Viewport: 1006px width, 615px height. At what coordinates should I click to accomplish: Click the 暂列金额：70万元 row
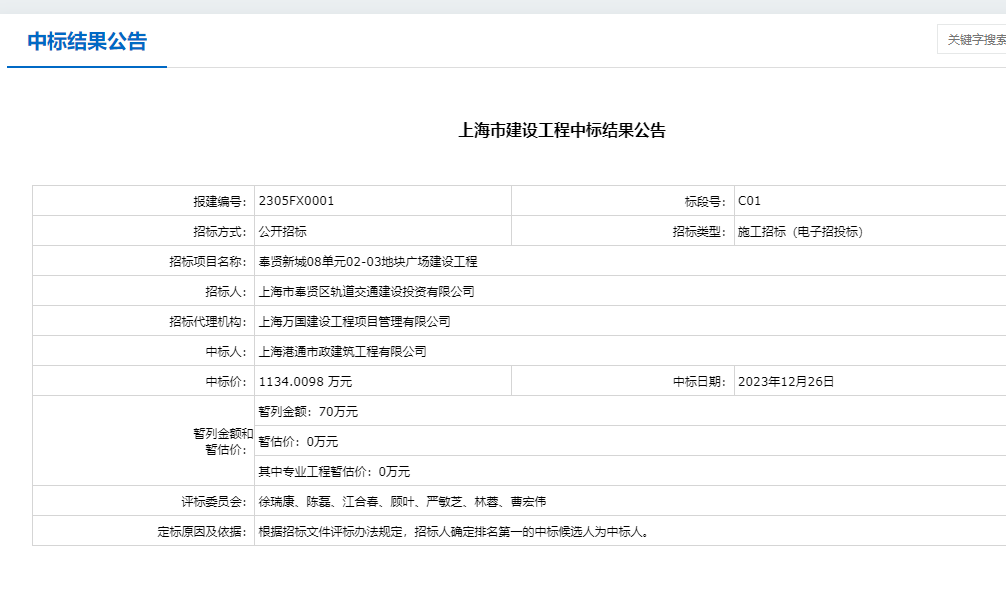308,411
